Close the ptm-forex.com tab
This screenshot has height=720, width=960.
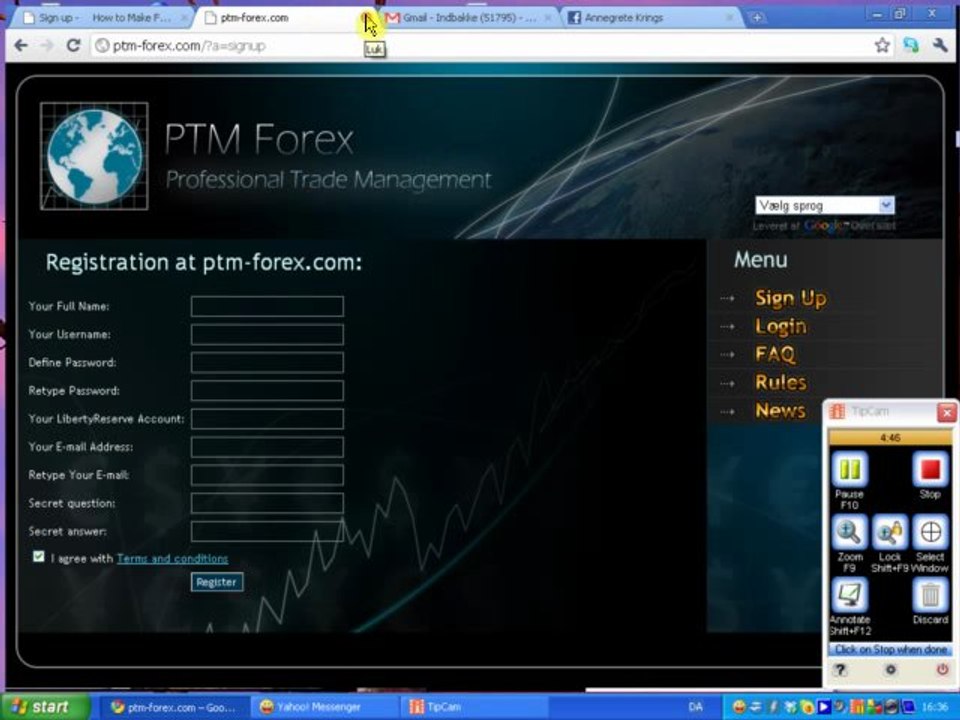click(366, 18)
